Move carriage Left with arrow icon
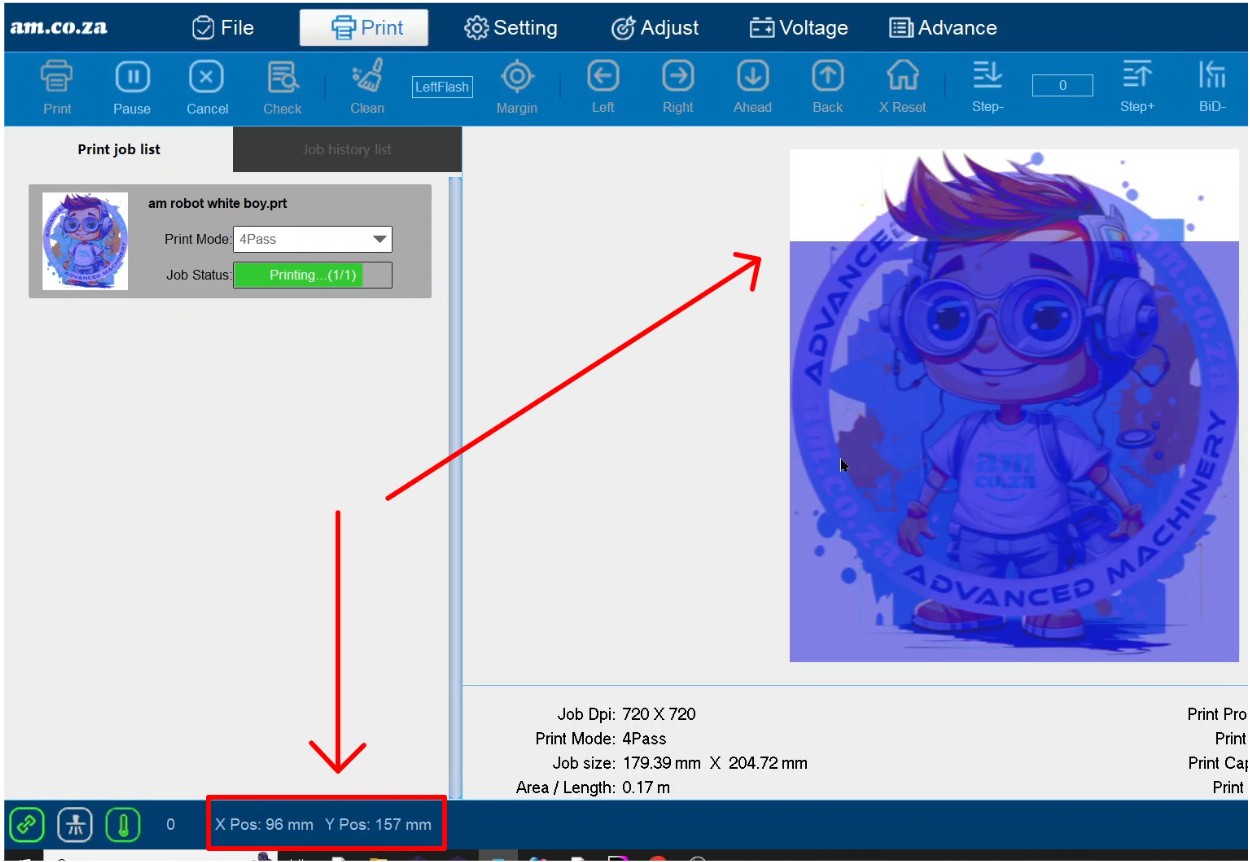Image resolution: width=1250 pixels, height=862 pixels. pyautogui.click(x=603, y=76)
